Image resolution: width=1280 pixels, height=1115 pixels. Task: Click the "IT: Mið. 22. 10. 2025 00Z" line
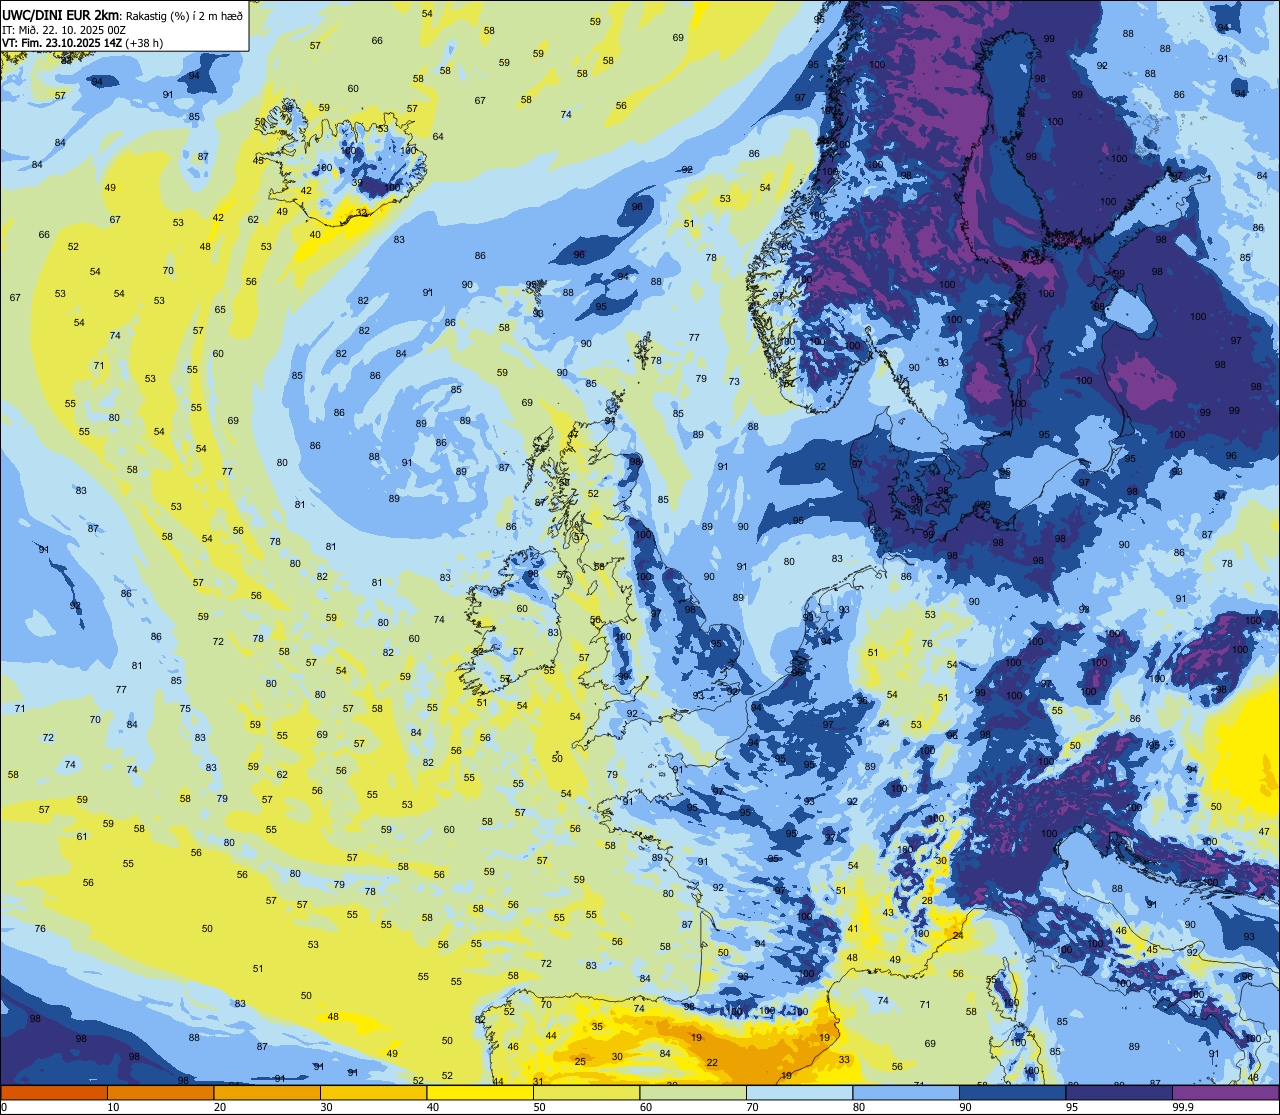63,30
